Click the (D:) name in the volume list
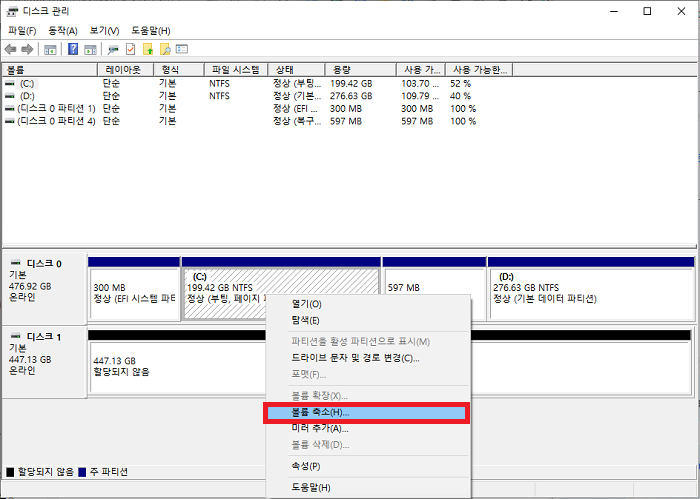Viewport: 700px width, 499px height. [27, 96]
